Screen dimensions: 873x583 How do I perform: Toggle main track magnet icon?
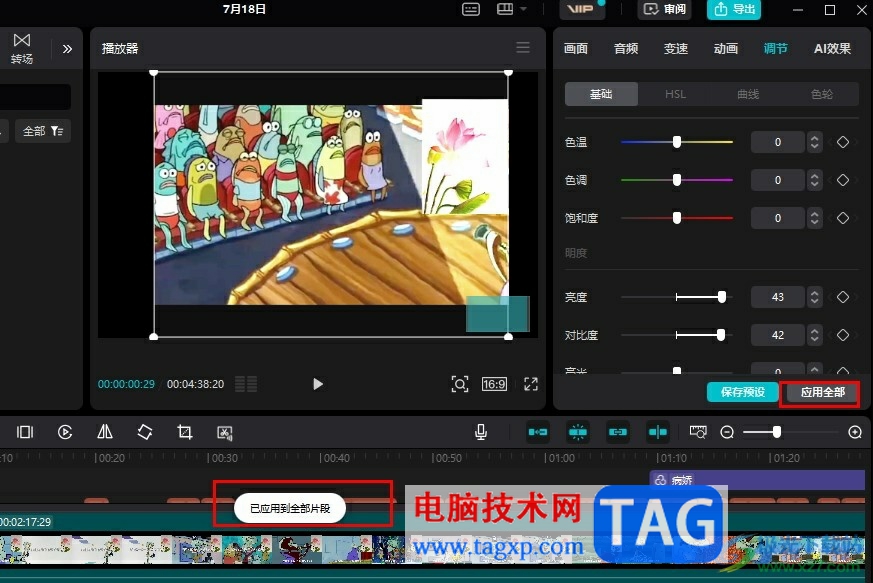538,432
